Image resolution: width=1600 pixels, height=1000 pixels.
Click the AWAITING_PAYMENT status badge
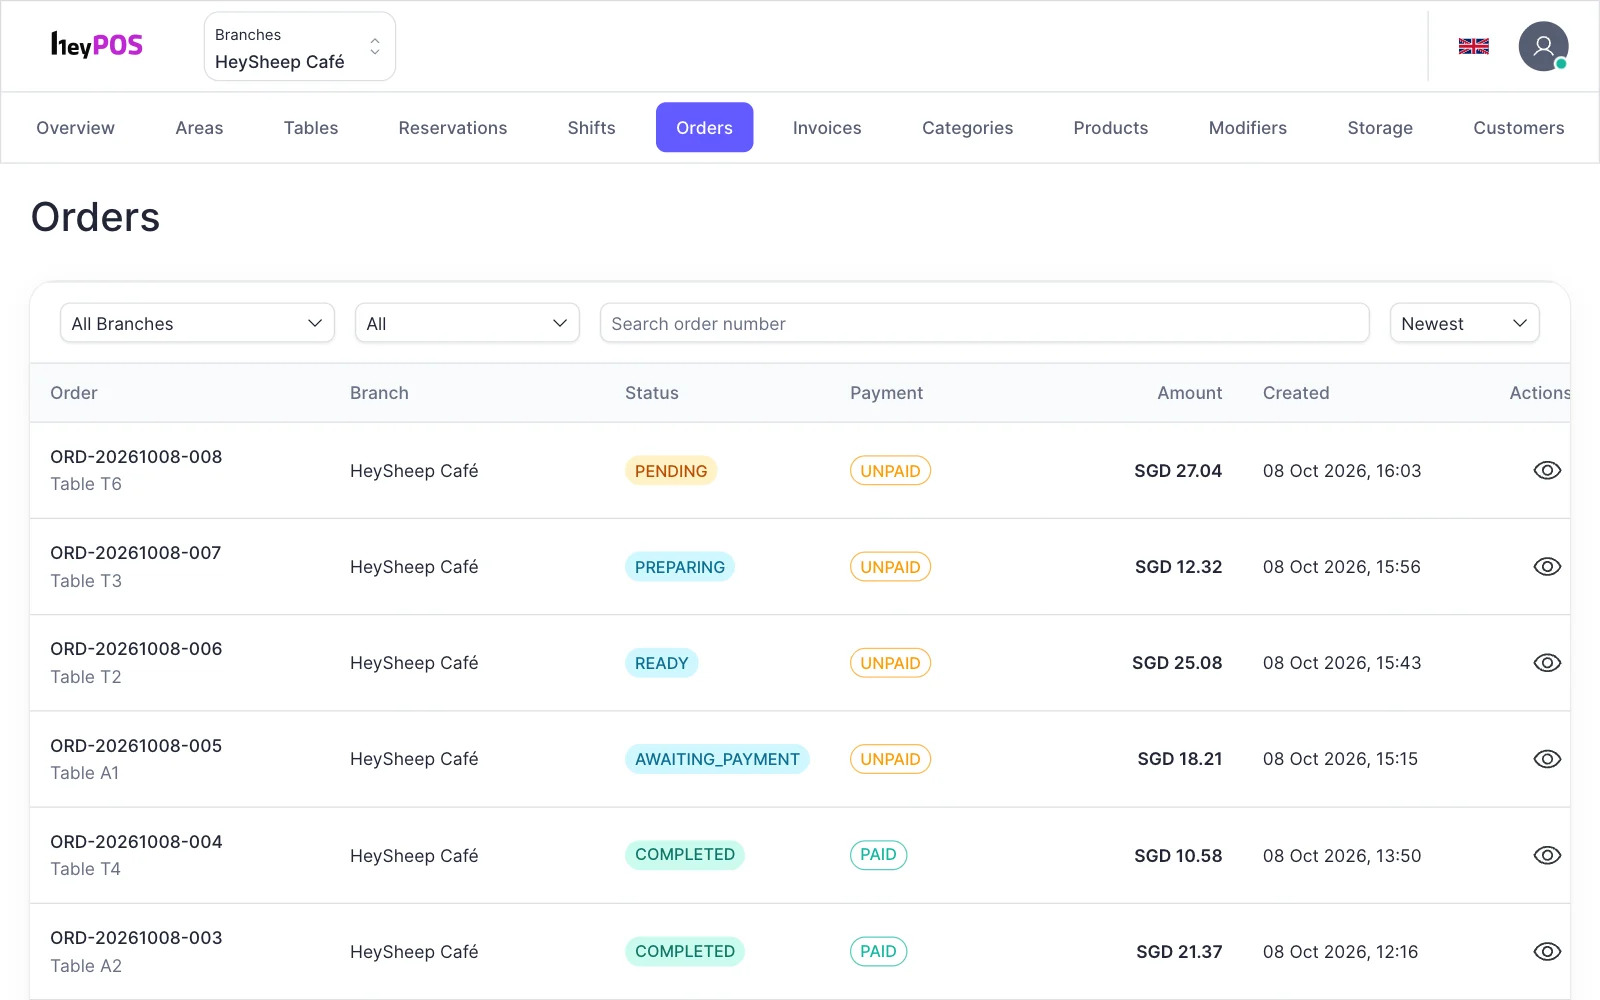pos(717,759)
